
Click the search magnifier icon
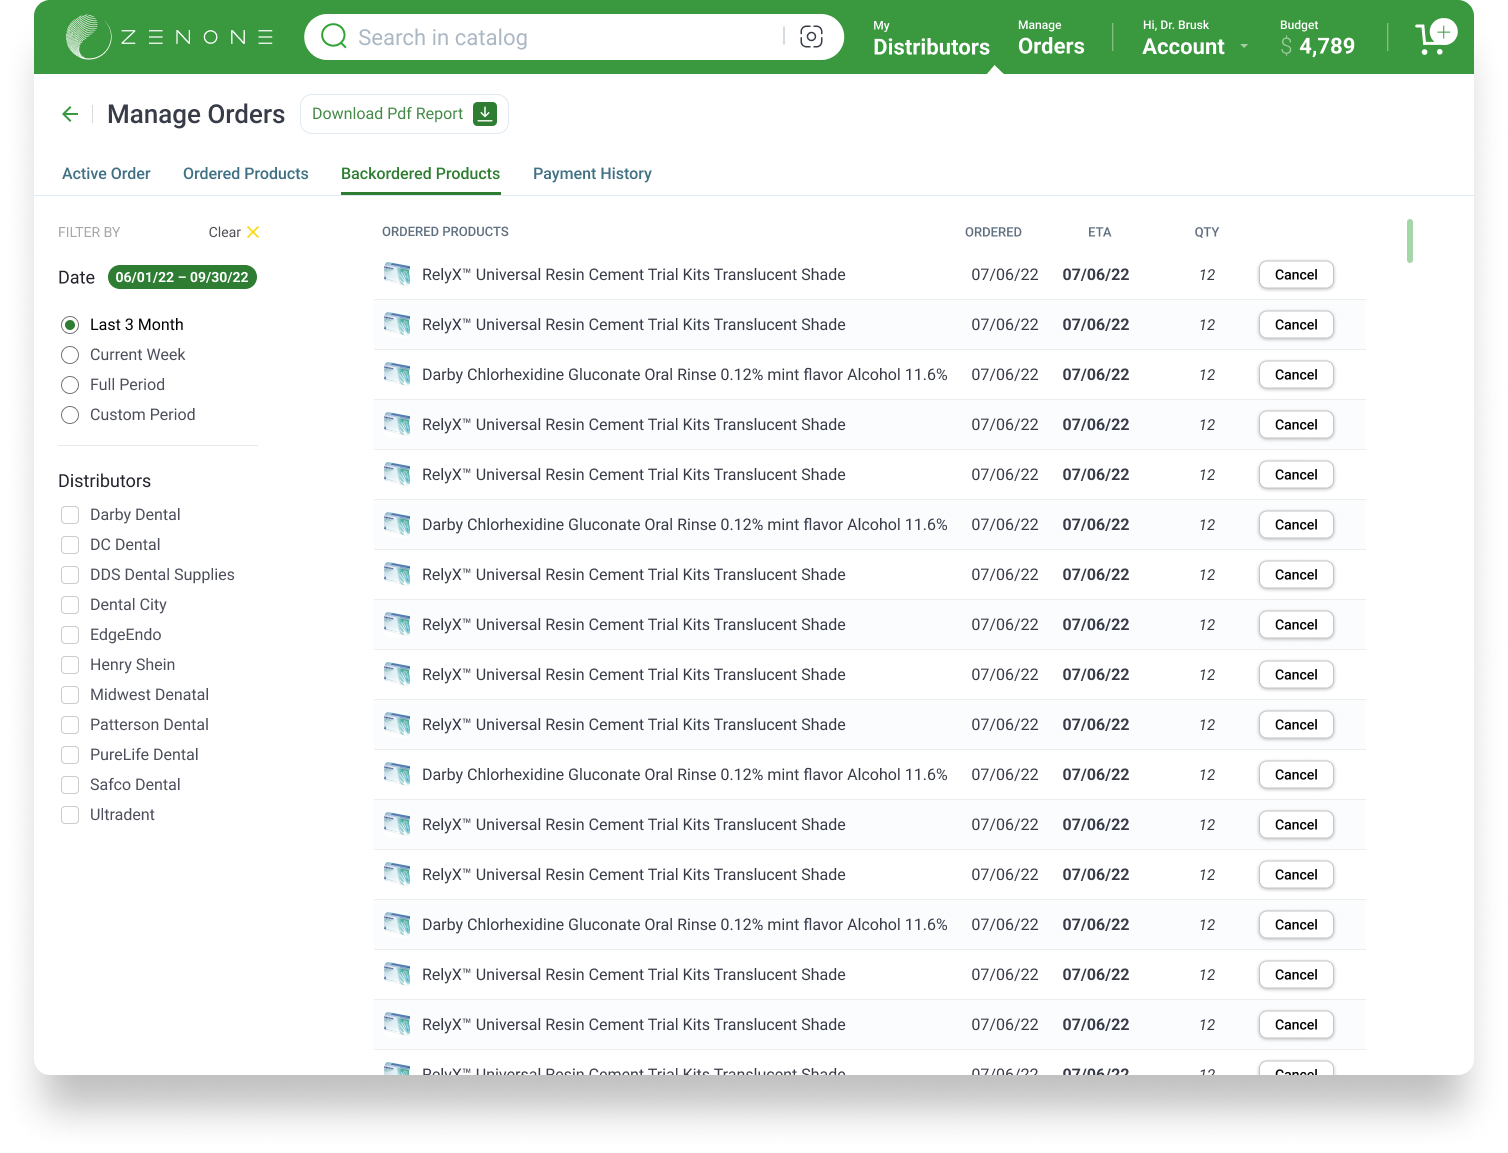[x=334, y=37]
